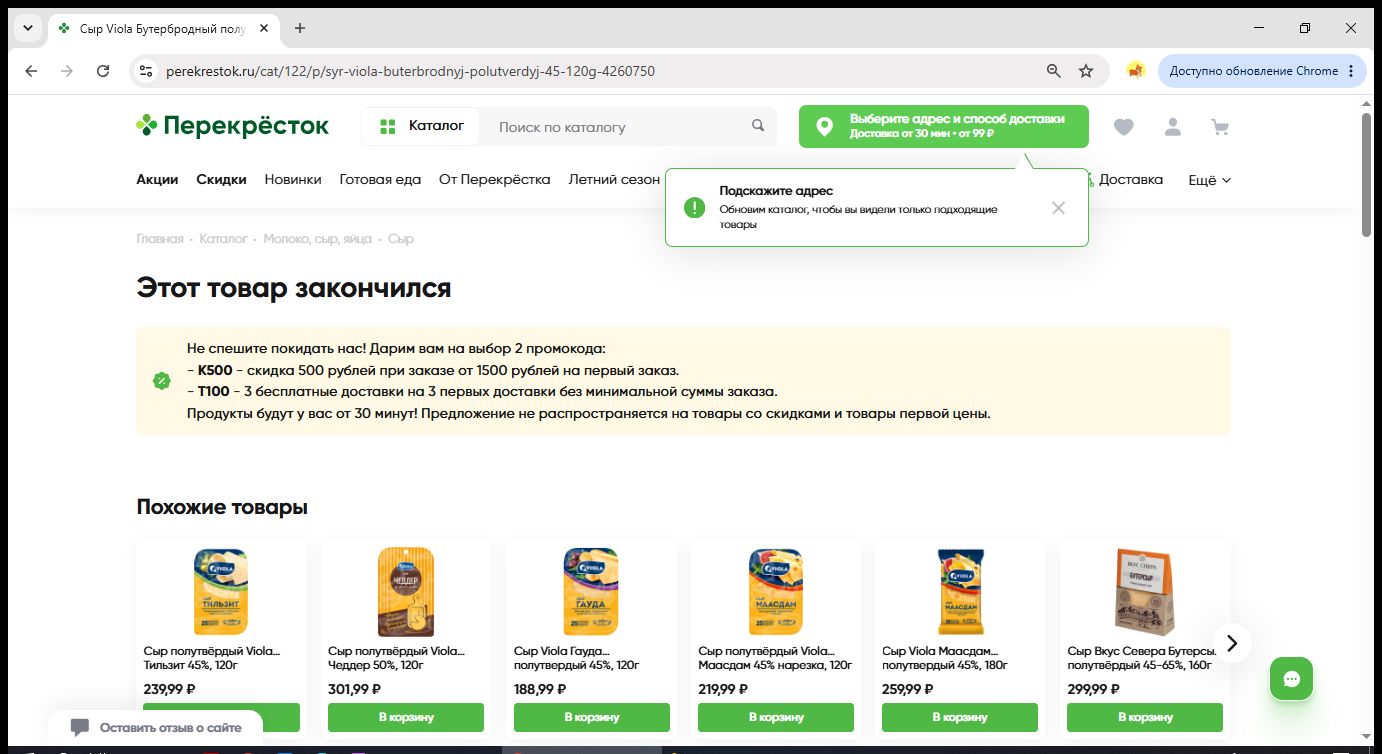Open the tab search dropdown arrow

(27, 28)
